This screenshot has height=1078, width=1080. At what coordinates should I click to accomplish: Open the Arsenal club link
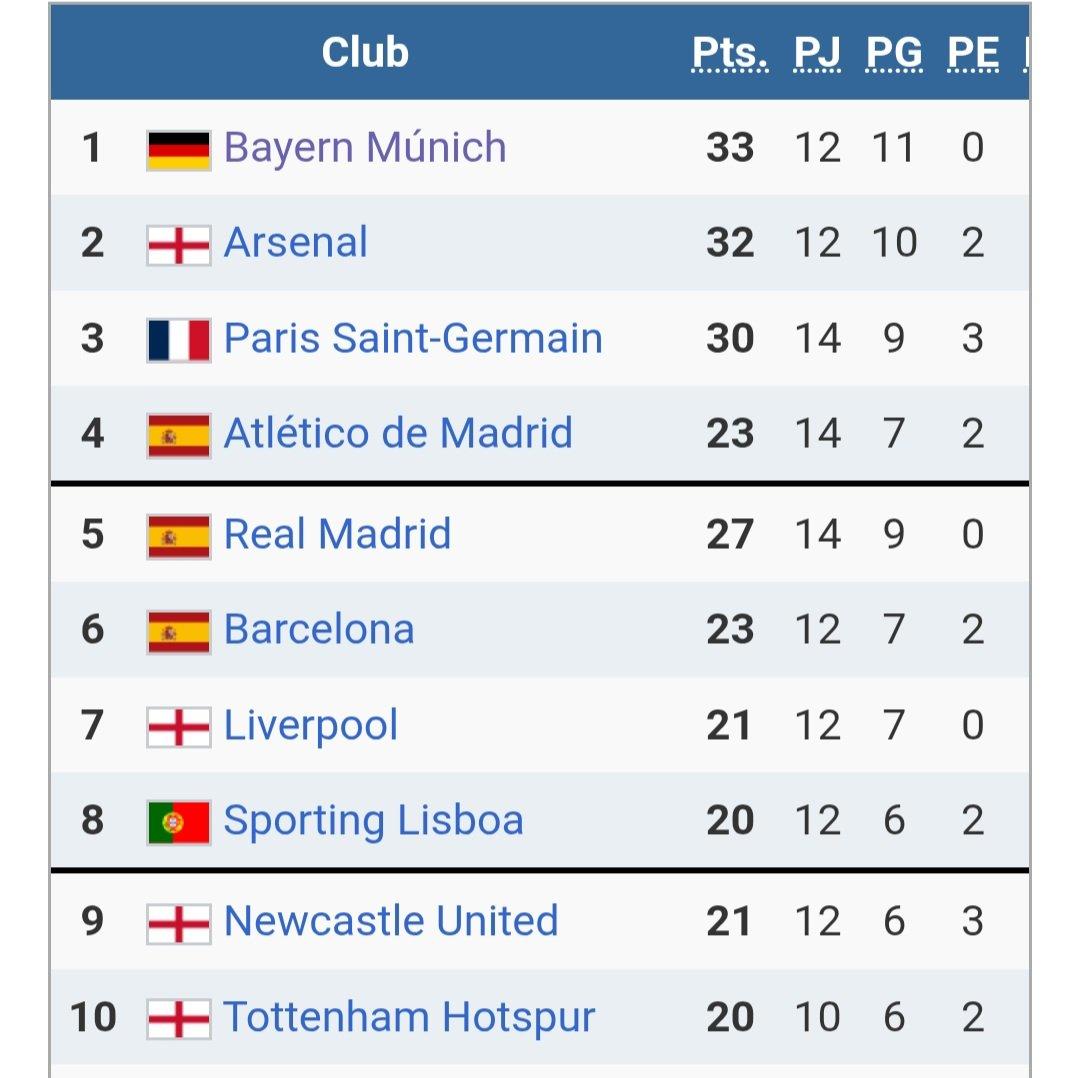[x=296, y=243]
